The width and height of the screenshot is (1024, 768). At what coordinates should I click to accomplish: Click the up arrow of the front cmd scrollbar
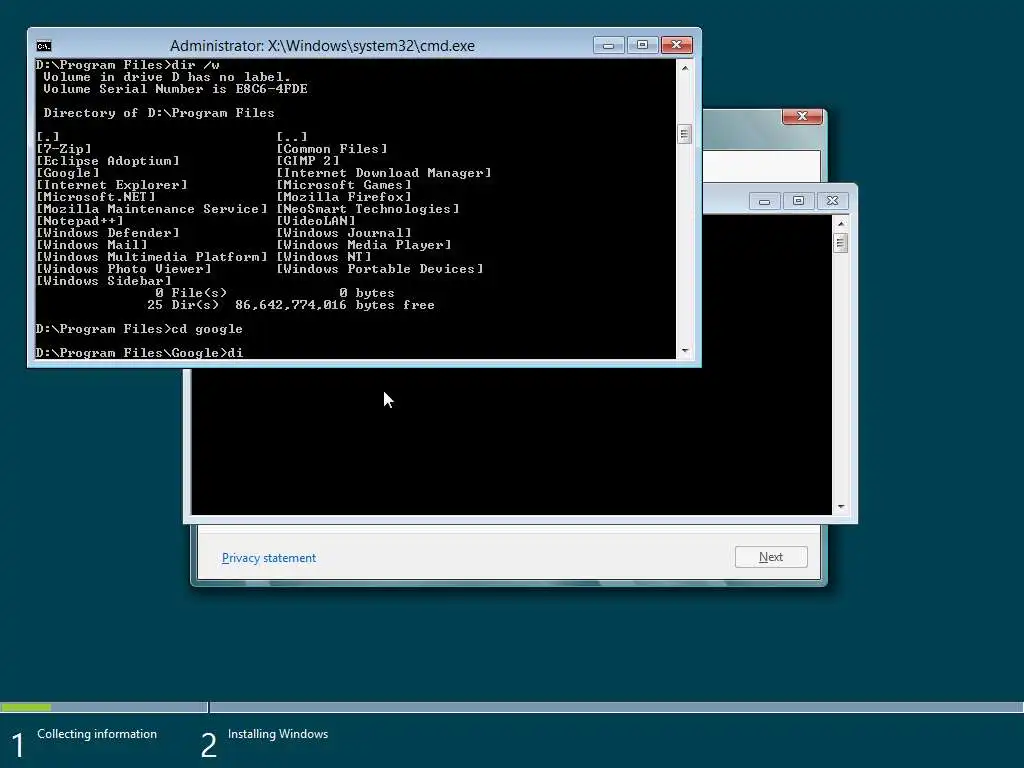684,68
